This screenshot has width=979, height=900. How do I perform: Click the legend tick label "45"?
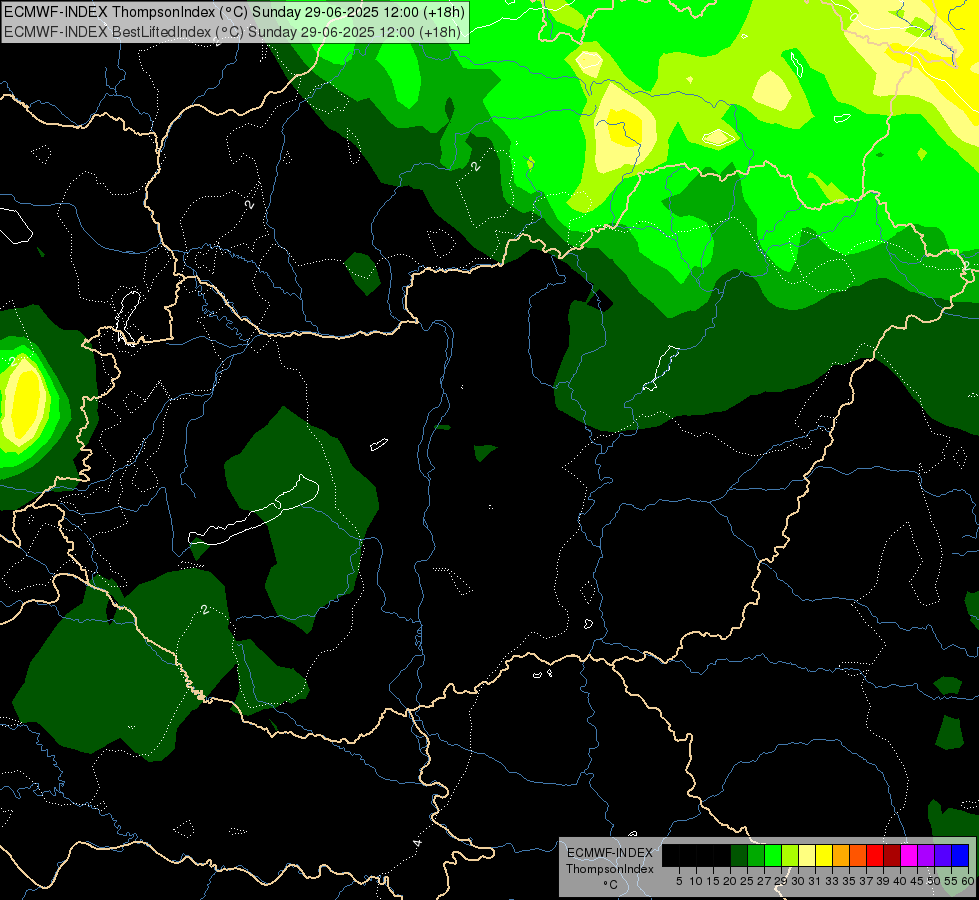(917, 881)
